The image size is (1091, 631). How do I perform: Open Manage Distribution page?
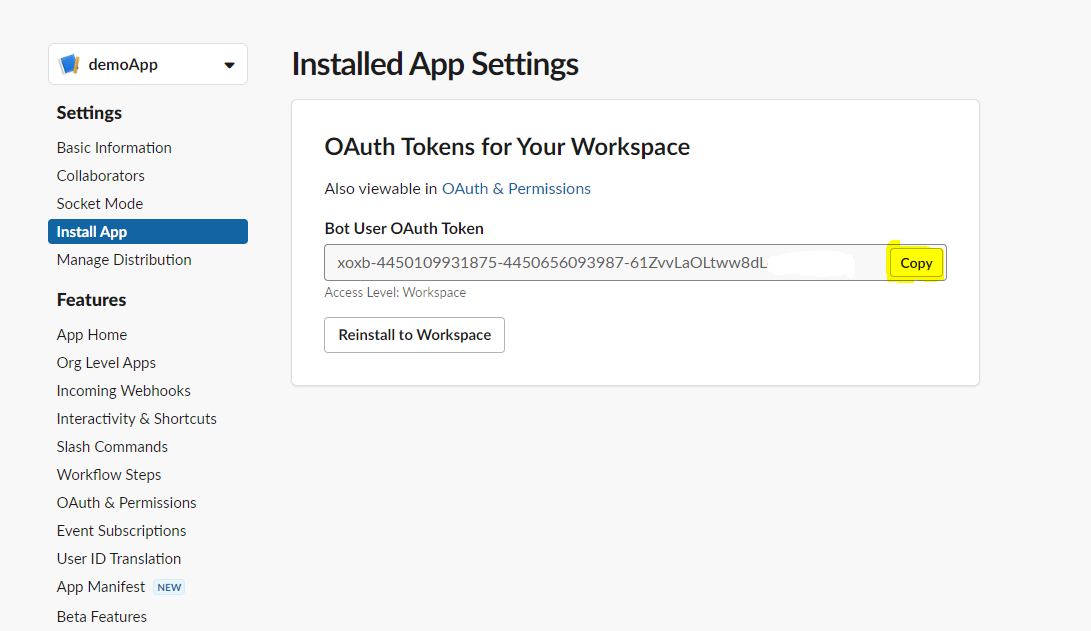click(124, 259)
